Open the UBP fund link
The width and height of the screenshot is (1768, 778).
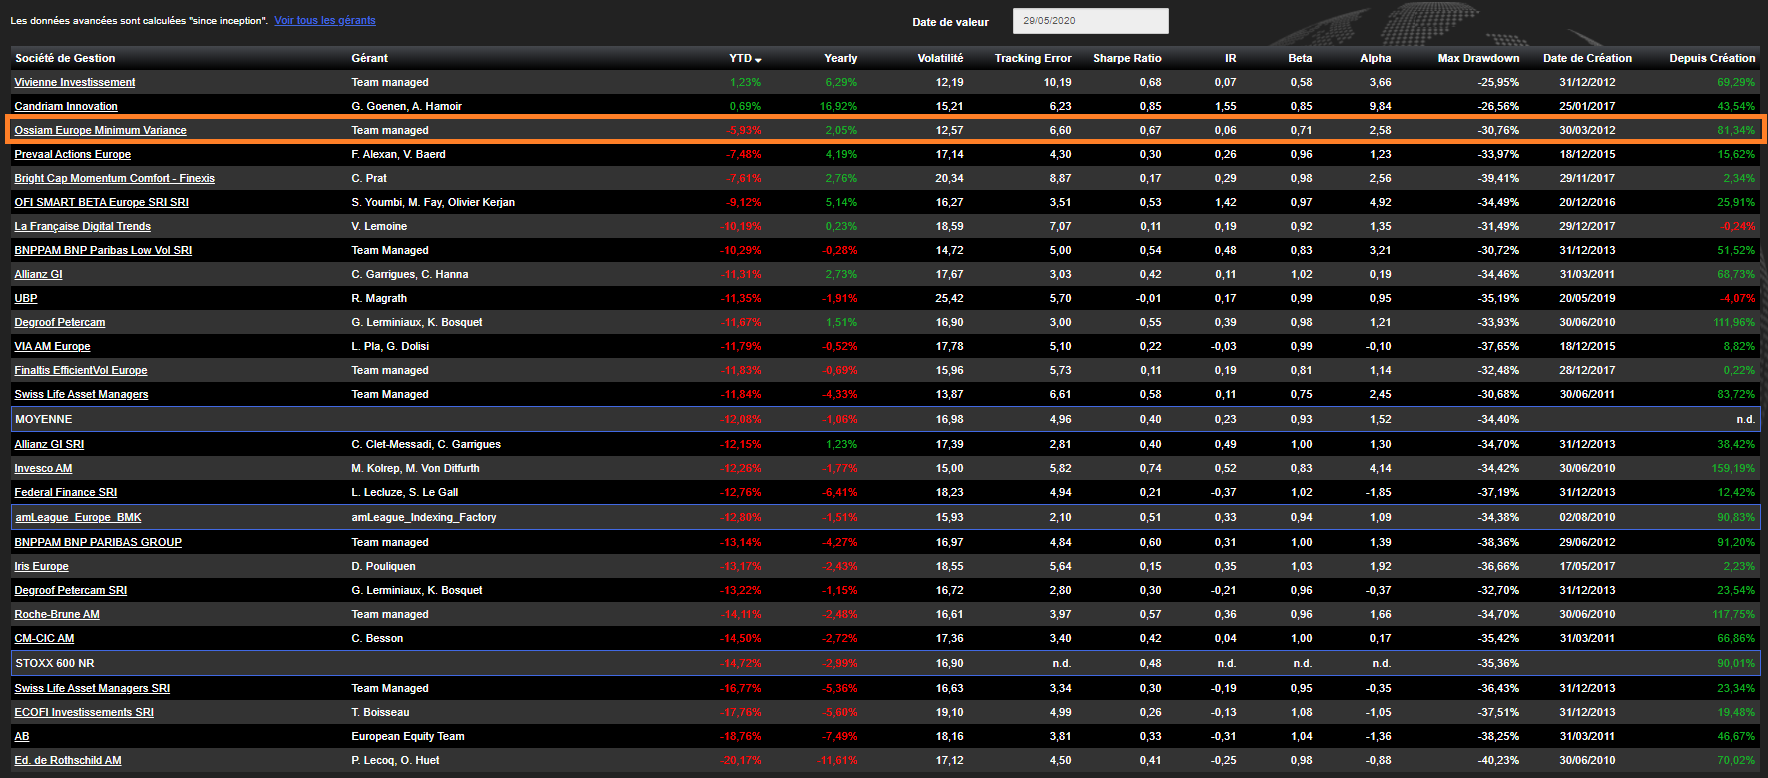[x=26, y=298]
